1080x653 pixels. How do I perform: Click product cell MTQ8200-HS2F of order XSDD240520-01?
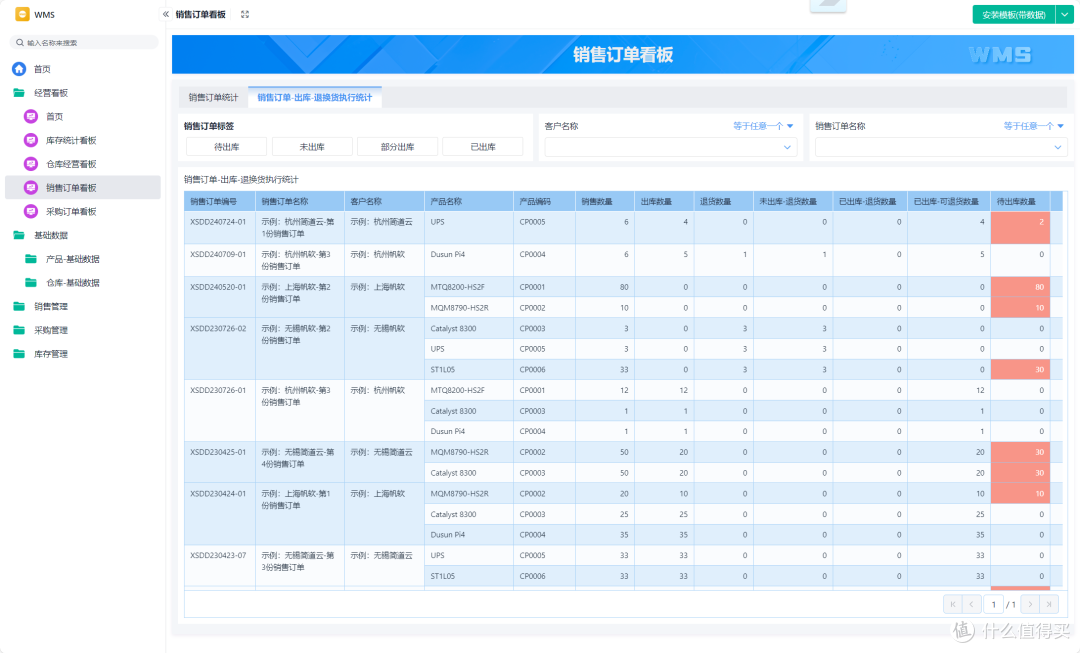pos(468,287)
